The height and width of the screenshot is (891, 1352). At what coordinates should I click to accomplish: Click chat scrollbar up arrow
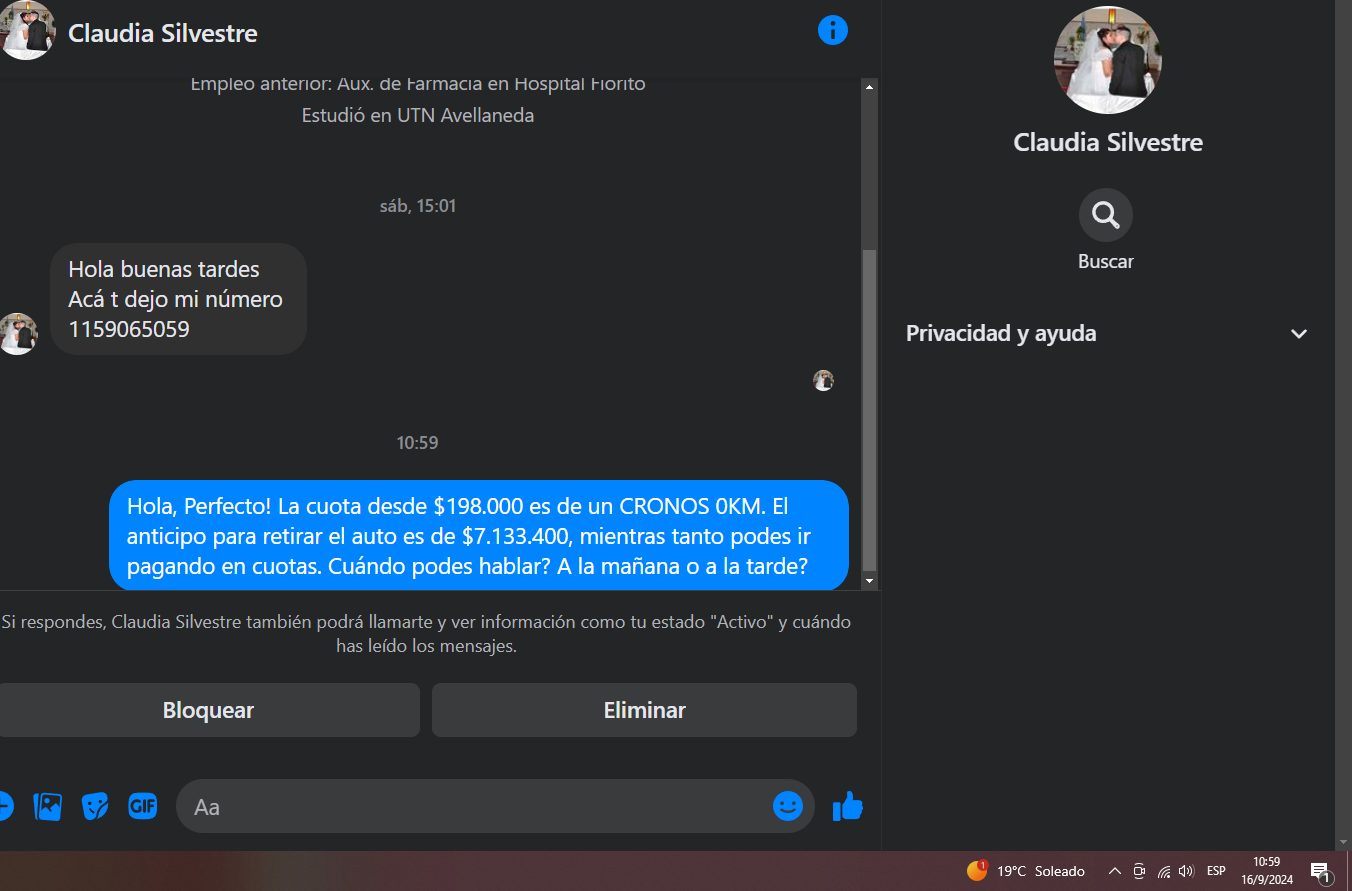tap(869, 87)
